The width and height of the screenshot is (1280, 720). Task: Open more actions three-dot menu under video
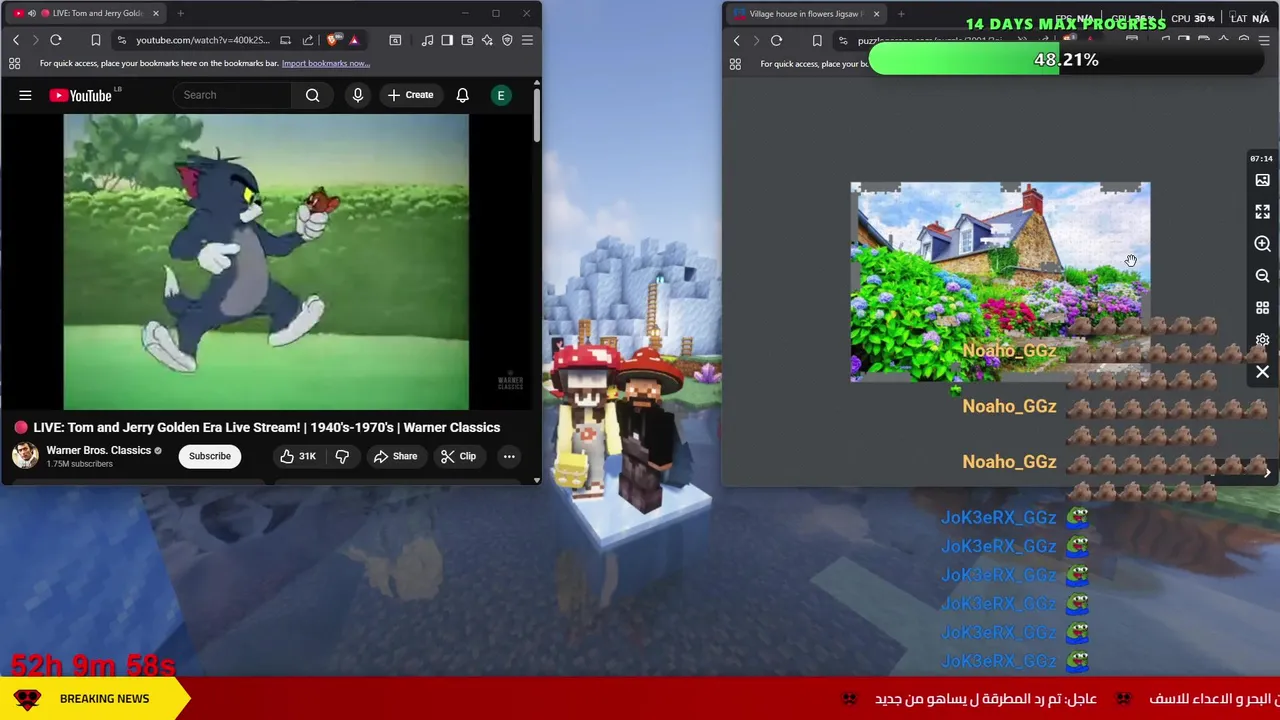pyautogui.click(x=509, y=456)
